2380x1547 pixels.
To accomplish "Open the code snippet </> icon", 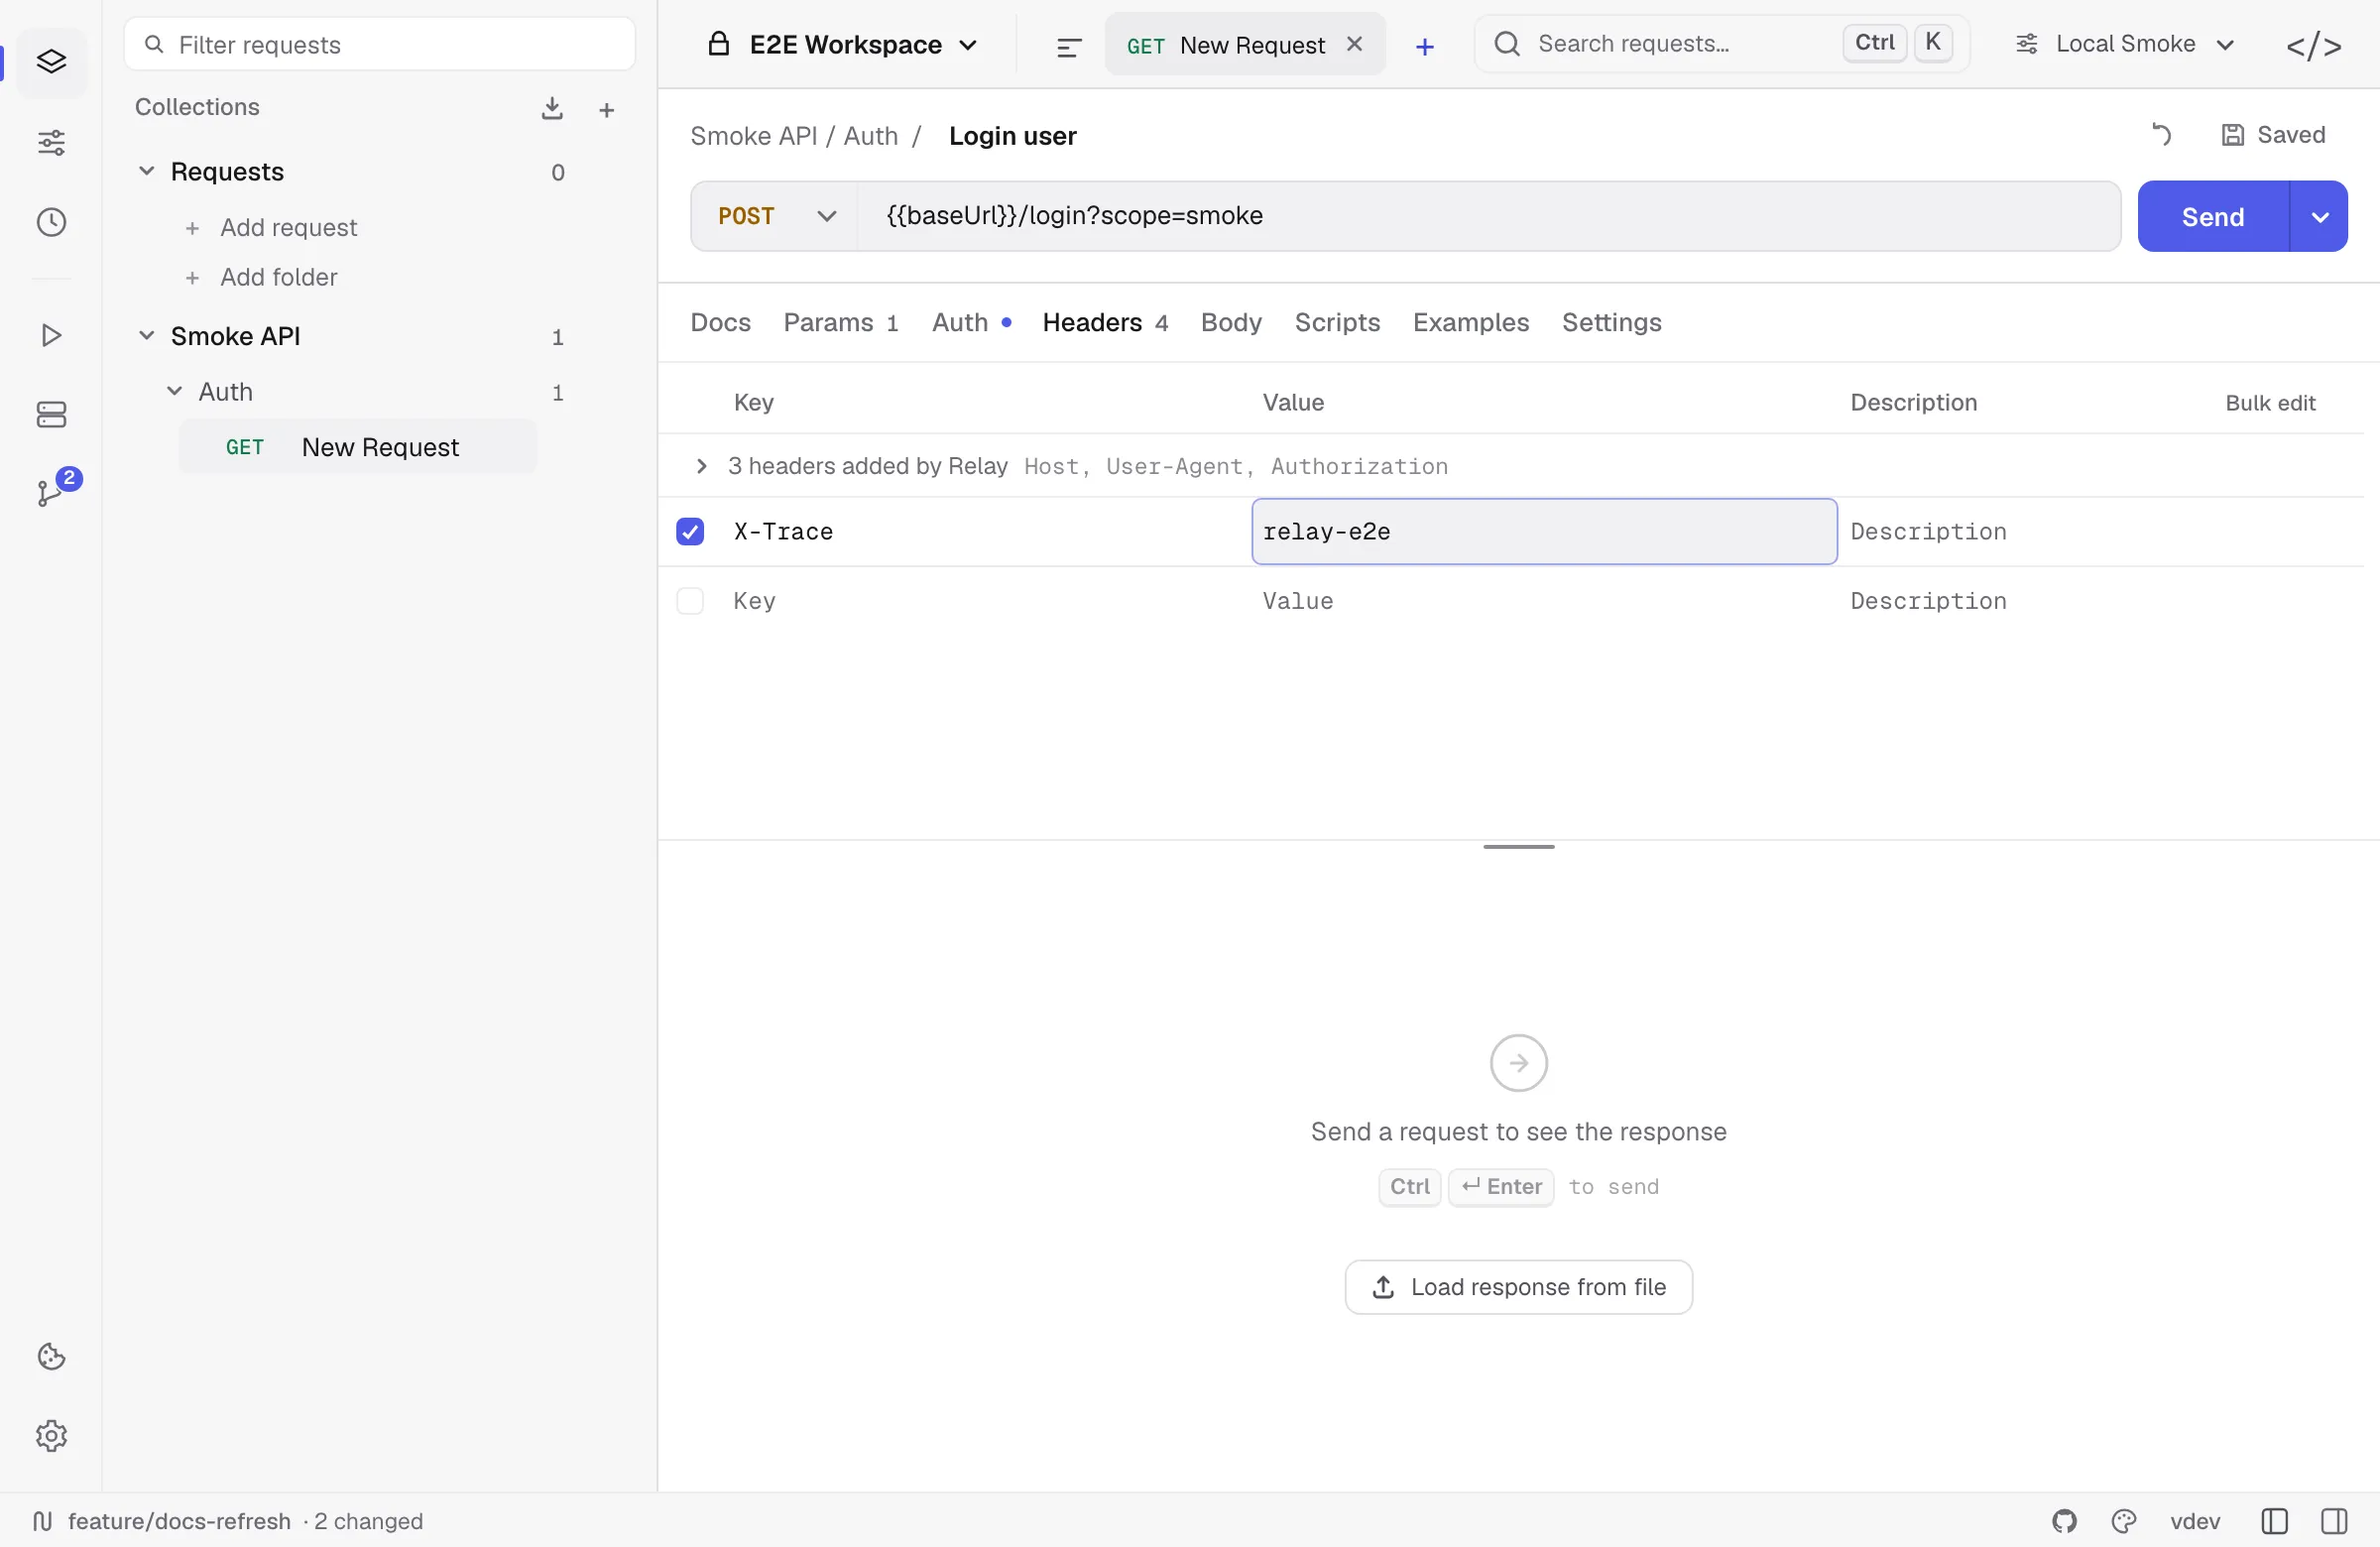I will coord(2314,46).
